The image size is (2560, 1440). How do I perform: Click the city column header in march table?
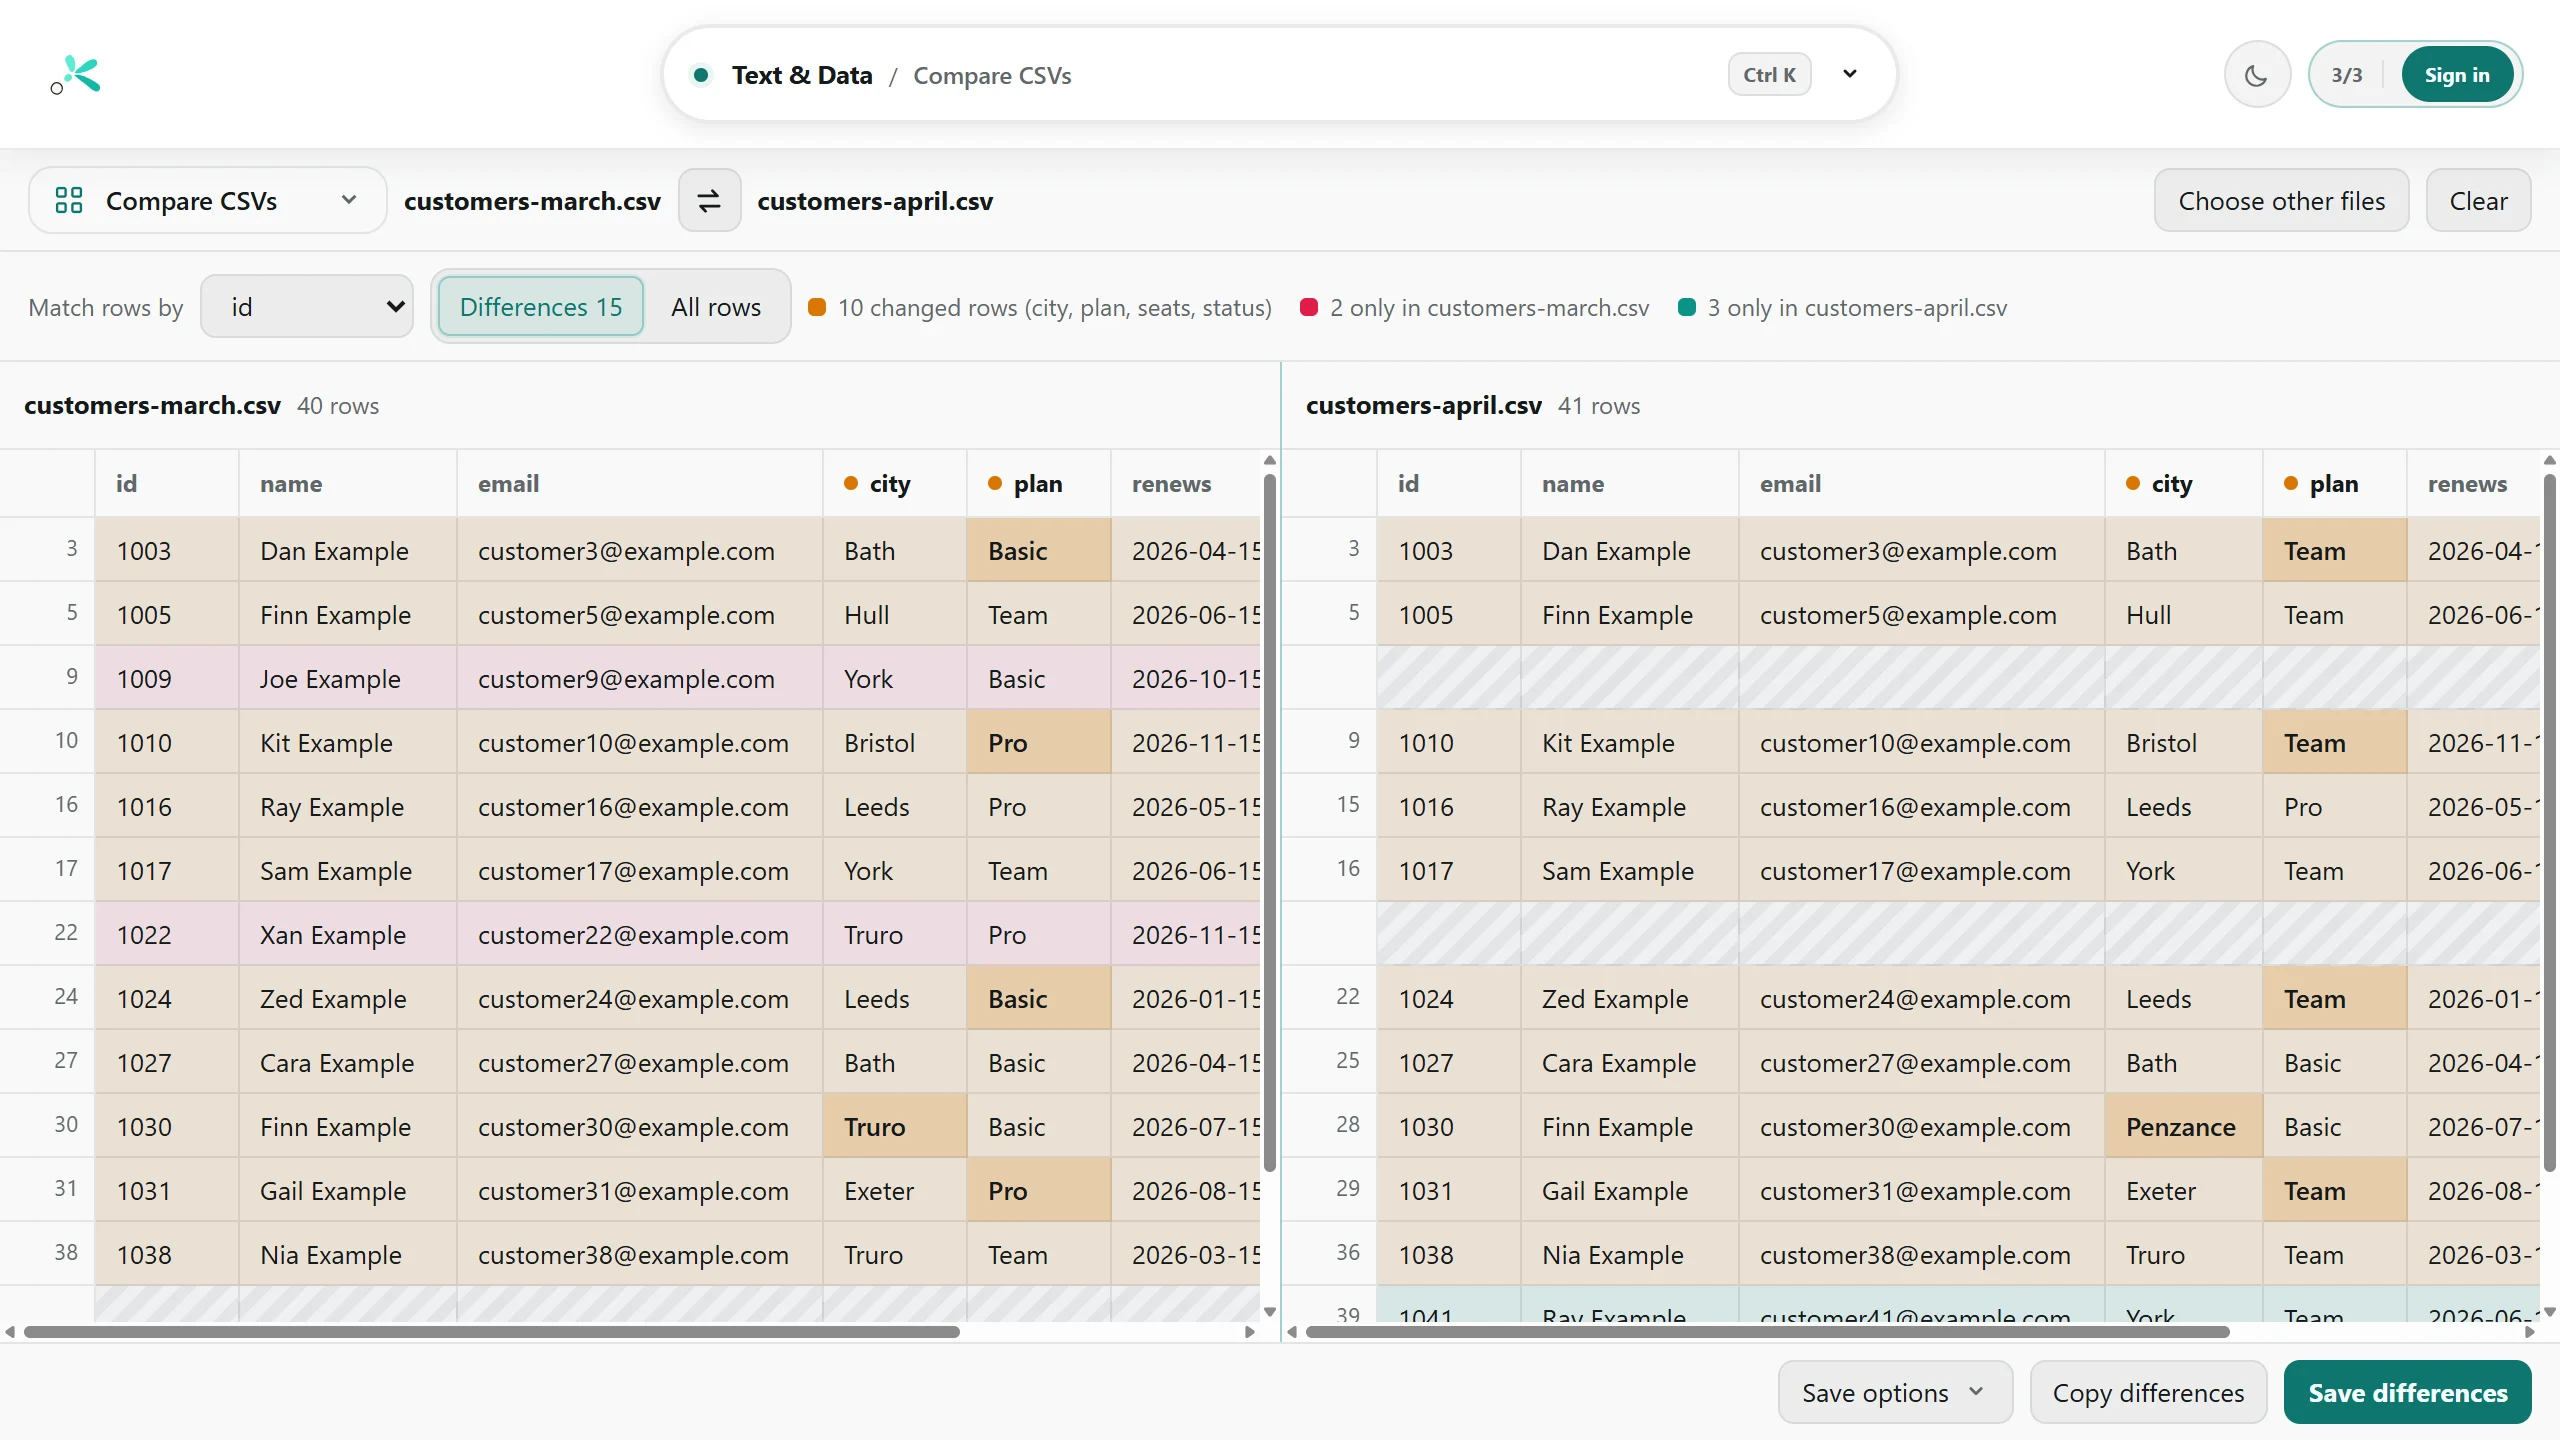point(894,484)
